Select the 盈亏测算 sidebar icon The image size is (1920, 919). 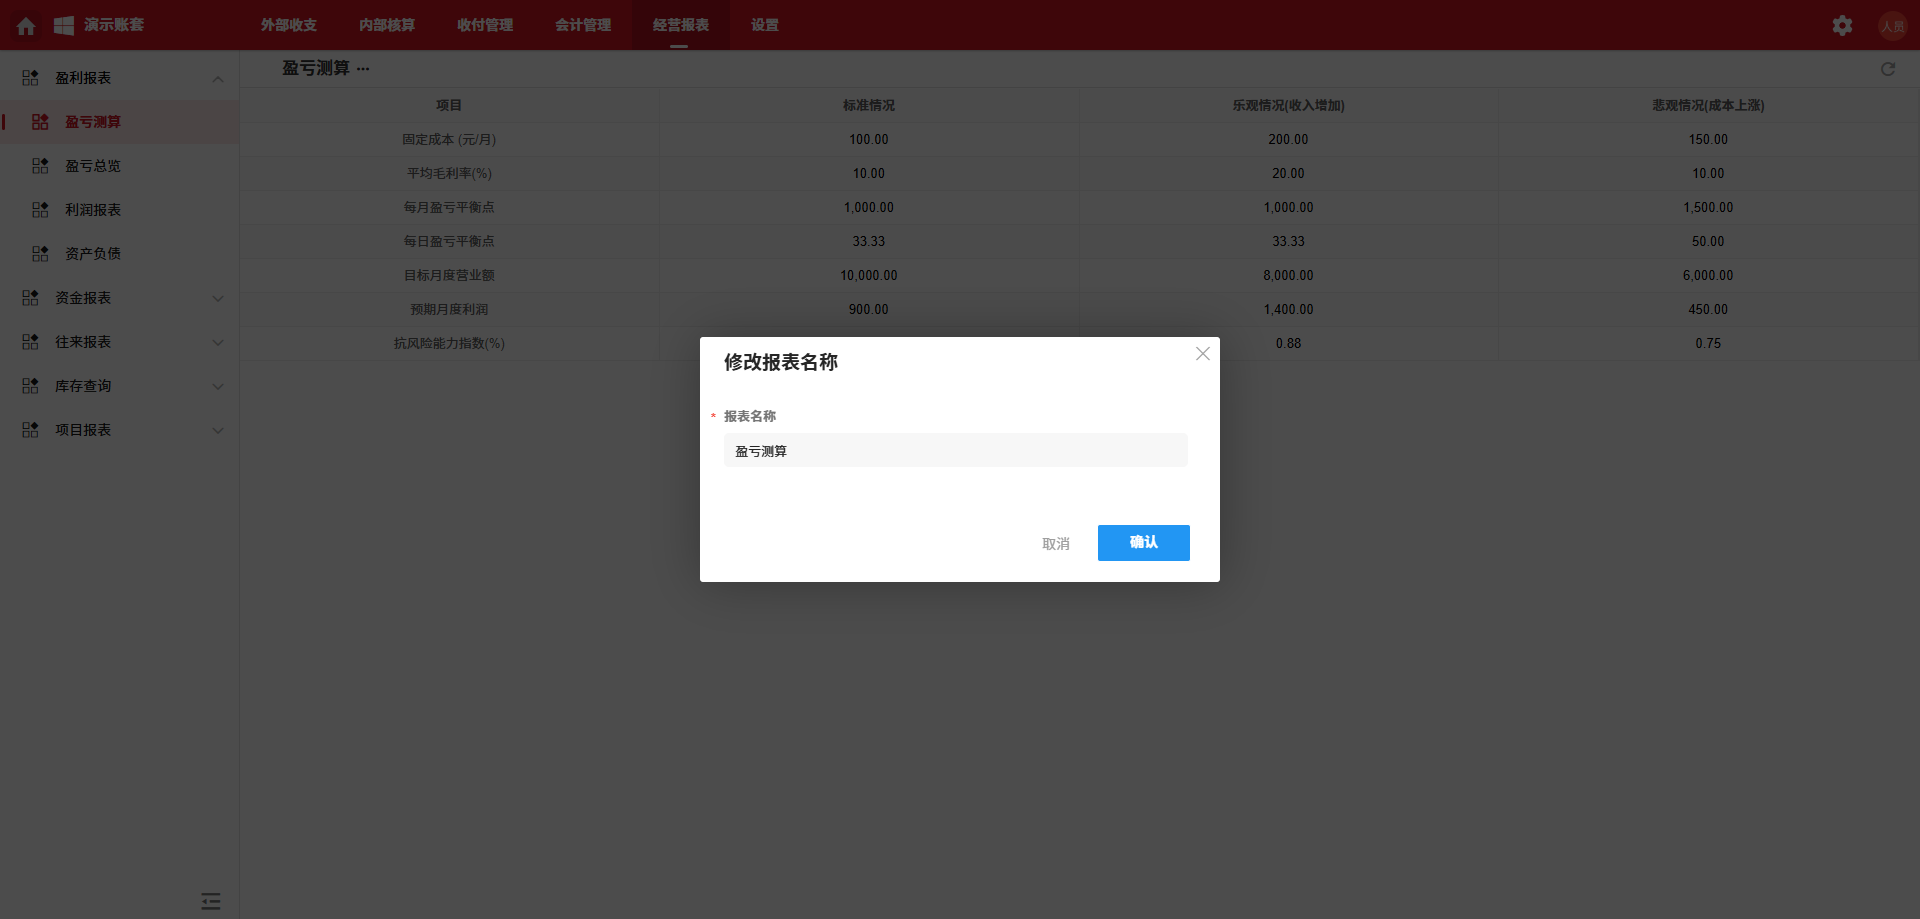[40, 122]
